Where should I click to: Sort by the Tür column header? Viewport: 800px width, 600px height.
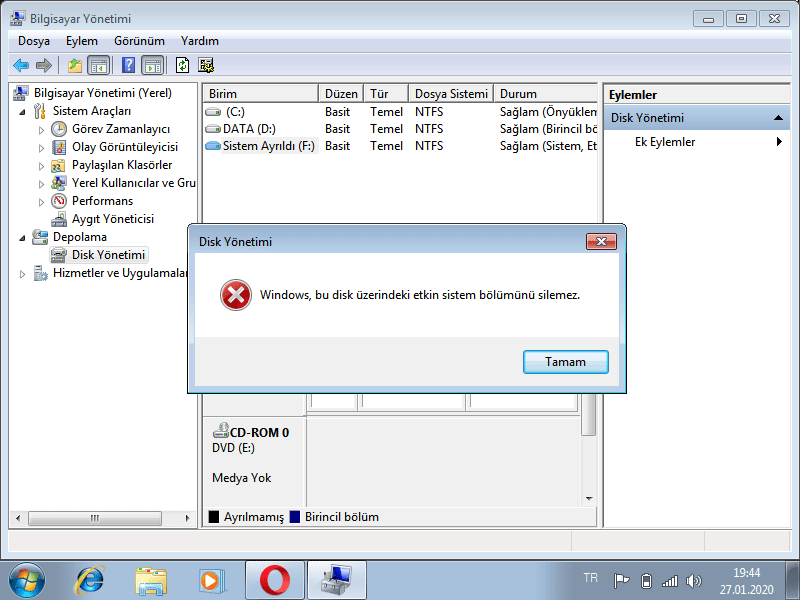pyautogui.click(x=386, y=94)
